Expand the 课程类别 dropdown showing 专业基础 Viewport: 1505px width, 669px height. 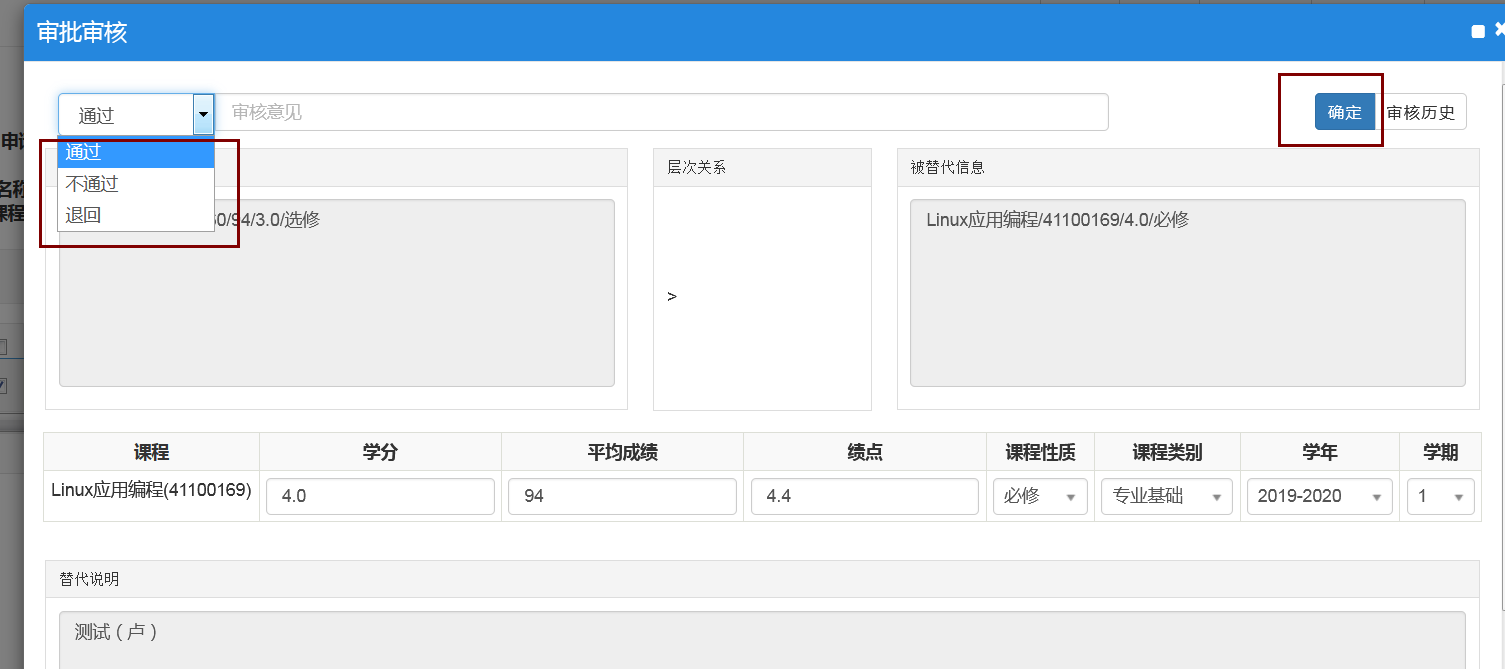[x=1166, y=496]
